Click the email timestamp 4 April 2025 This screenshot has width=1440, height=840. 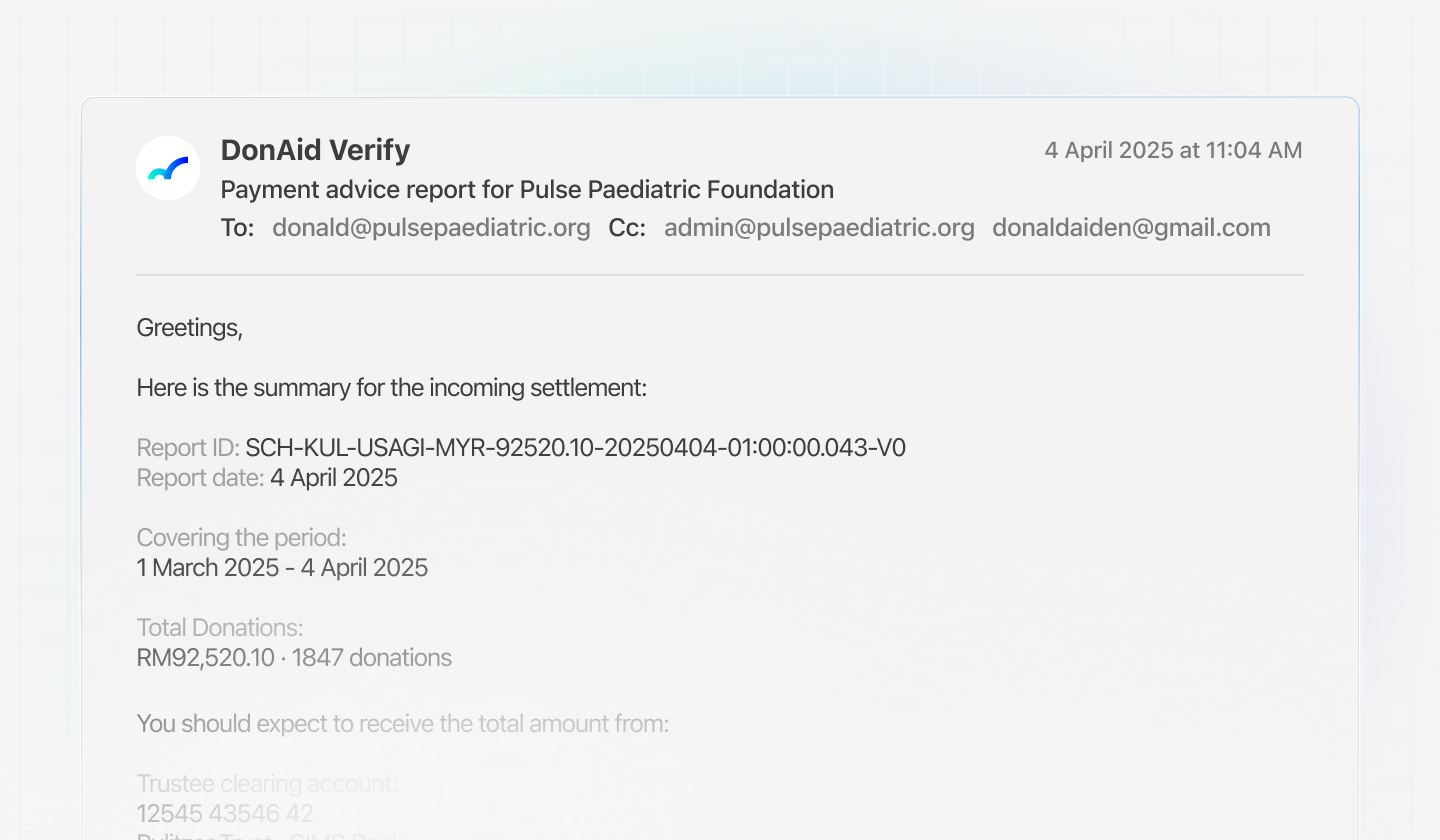tap(1173, 151)
